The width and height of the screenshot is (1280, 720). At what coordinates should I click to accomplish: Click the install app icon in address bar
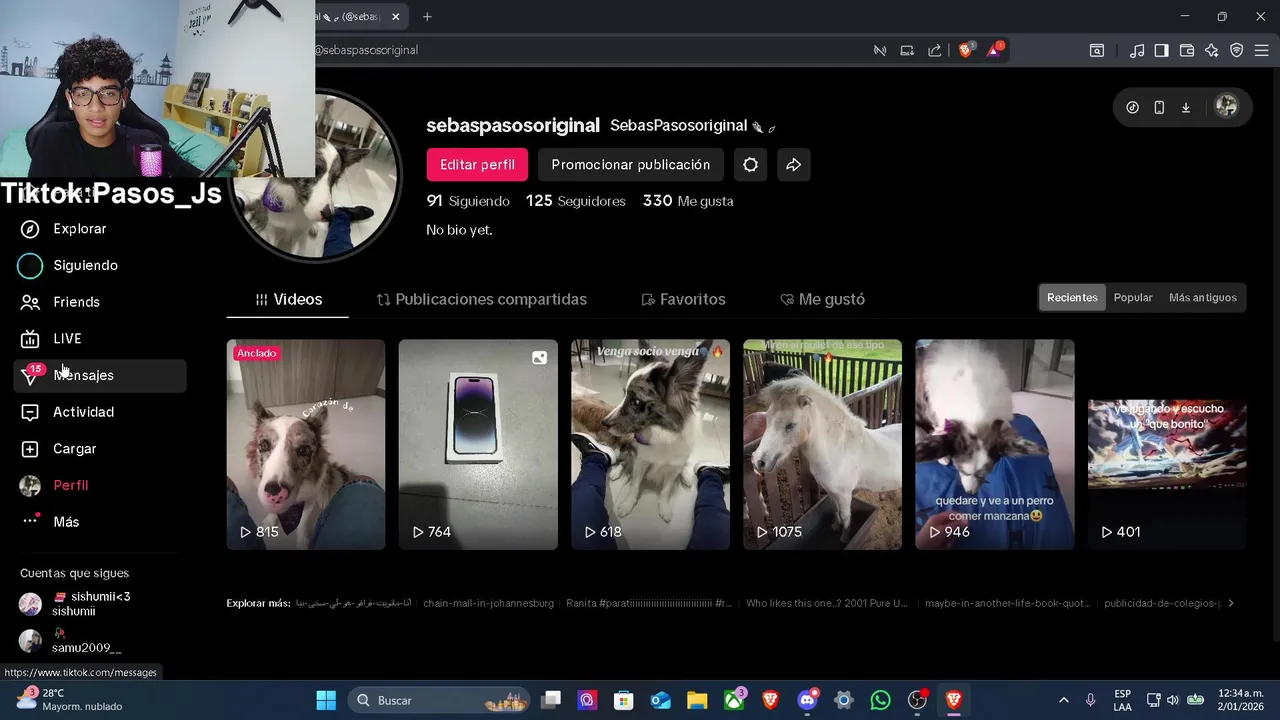(907, 50)
